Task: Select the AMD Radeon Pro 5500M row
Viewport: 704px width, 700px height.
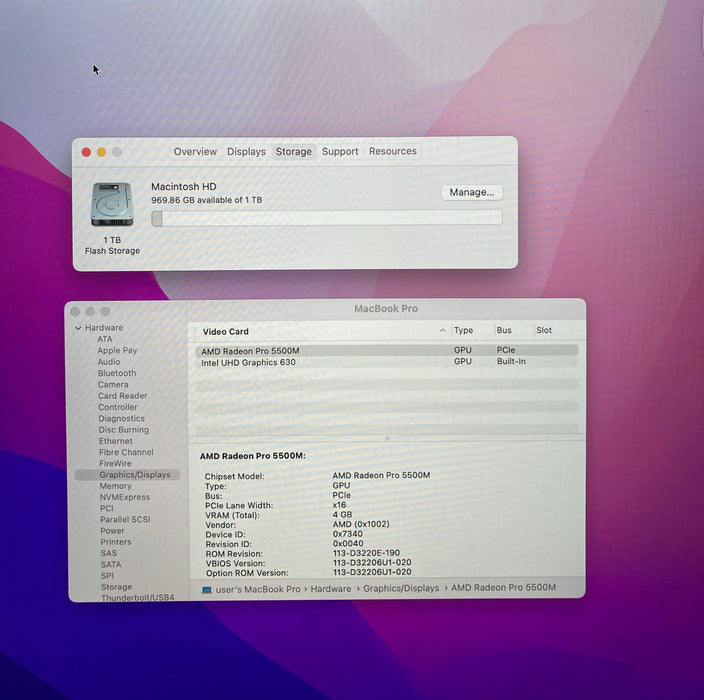Action: [387, 350]
